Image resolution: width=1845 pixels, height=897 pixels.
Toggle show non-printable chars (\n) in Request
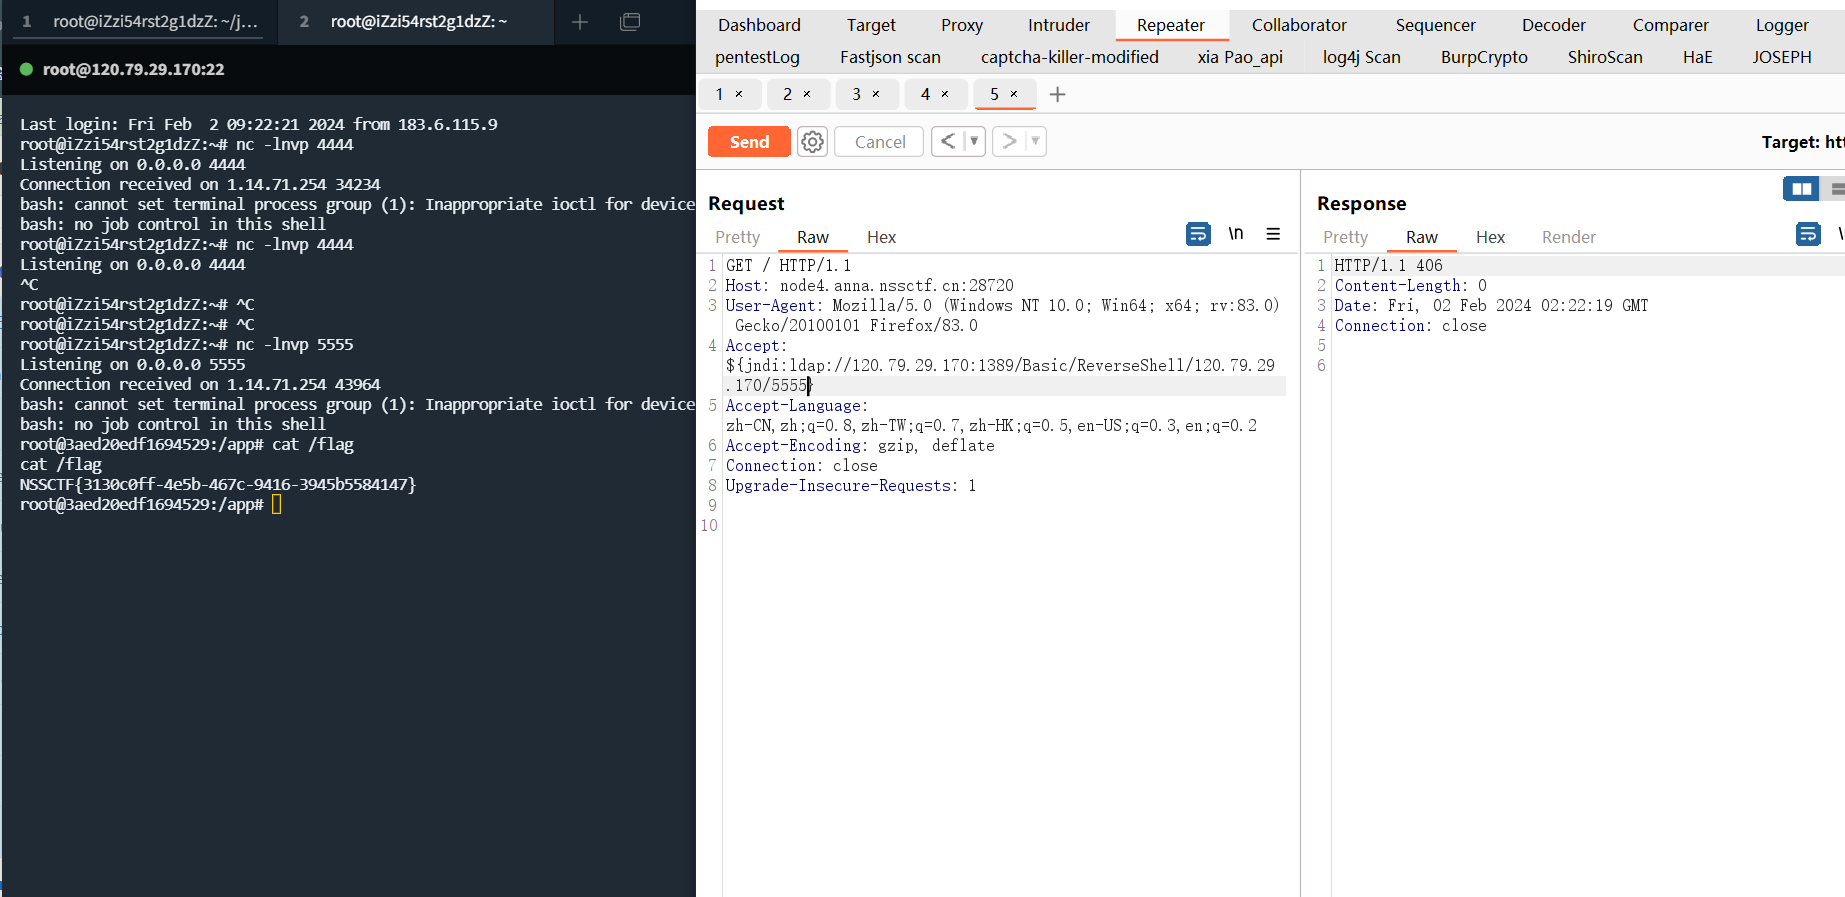click(x=1236, y=234)
